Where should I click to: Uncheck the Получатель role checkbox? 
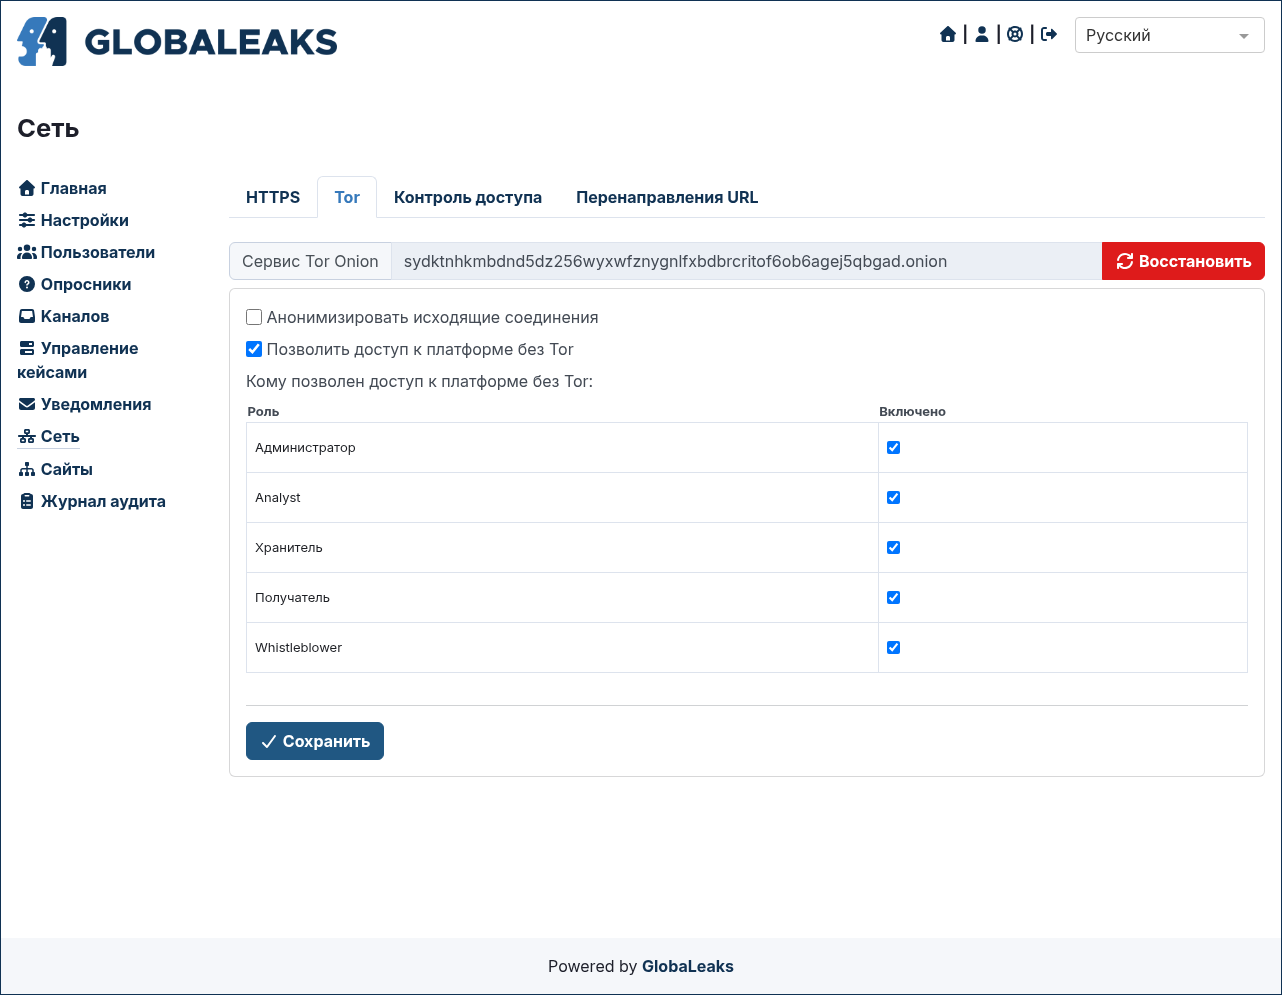[x=894, y=597]
